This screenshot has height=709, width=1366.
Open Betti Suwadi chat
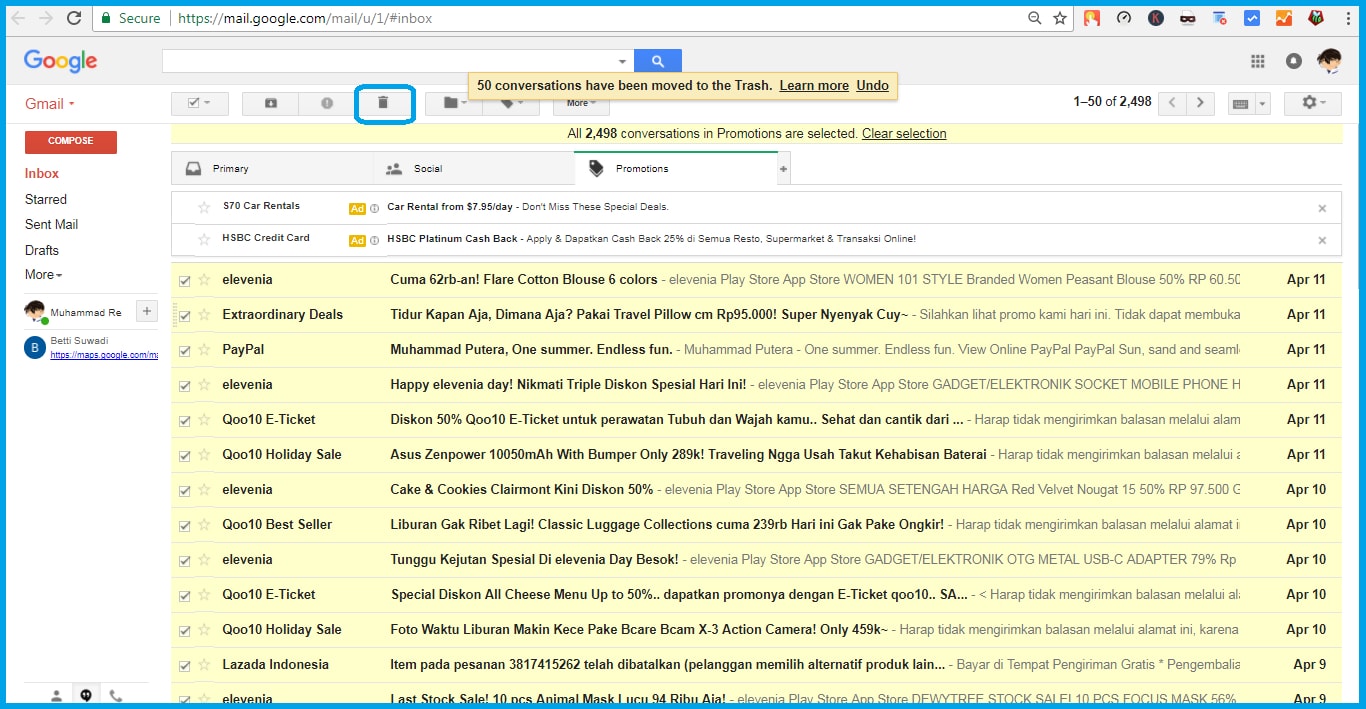coord(91,347)
